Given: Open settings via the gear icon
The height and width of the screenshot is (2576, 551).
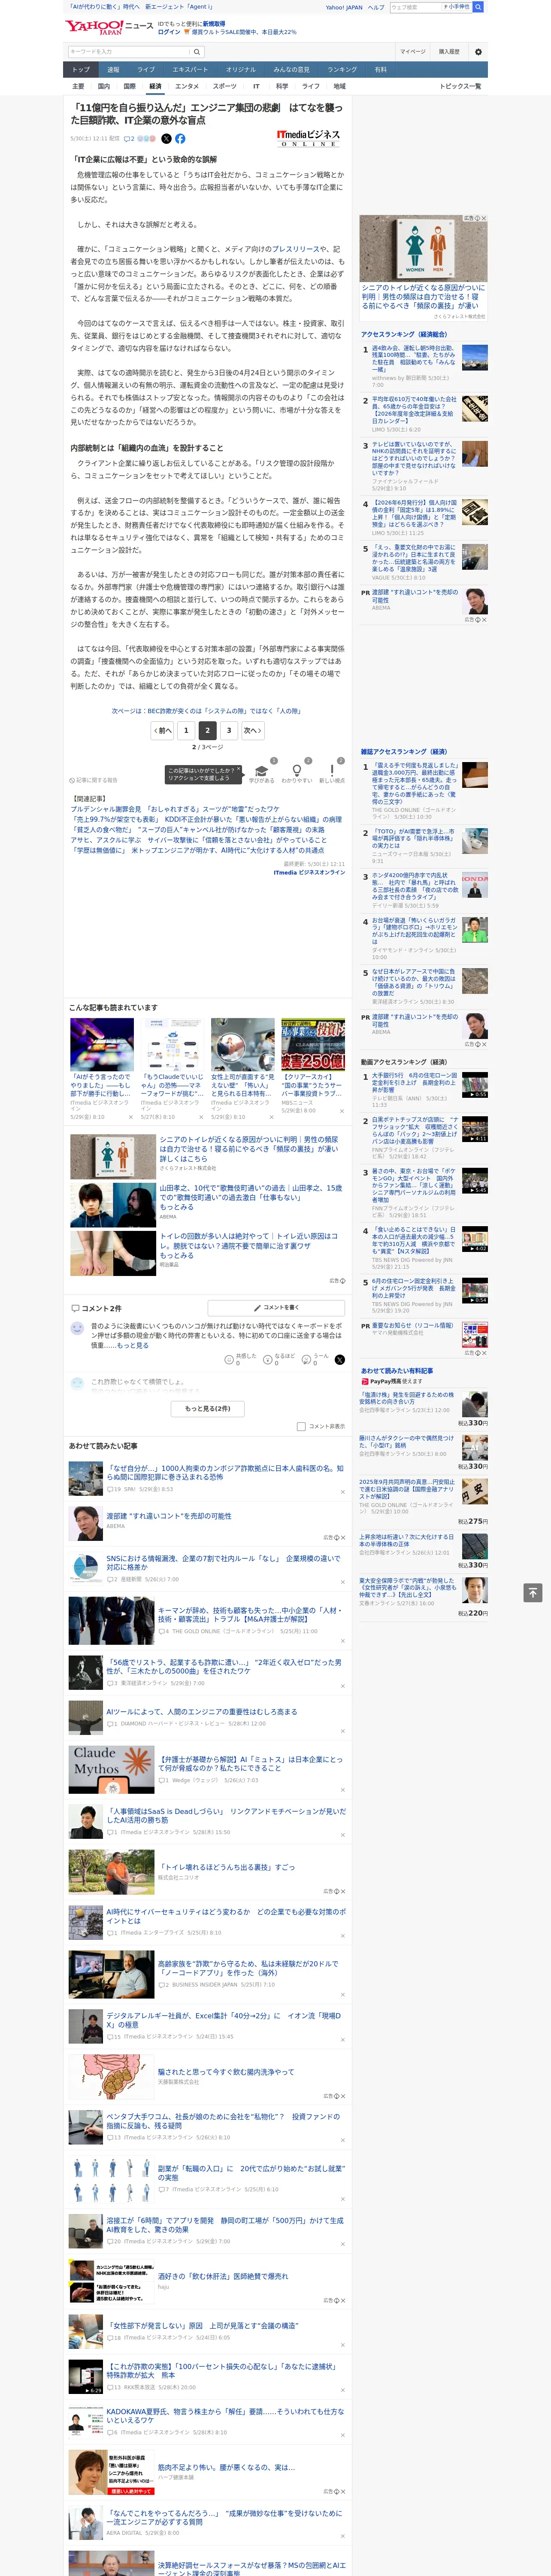Looking at the screenshot, I should [478, 52].
